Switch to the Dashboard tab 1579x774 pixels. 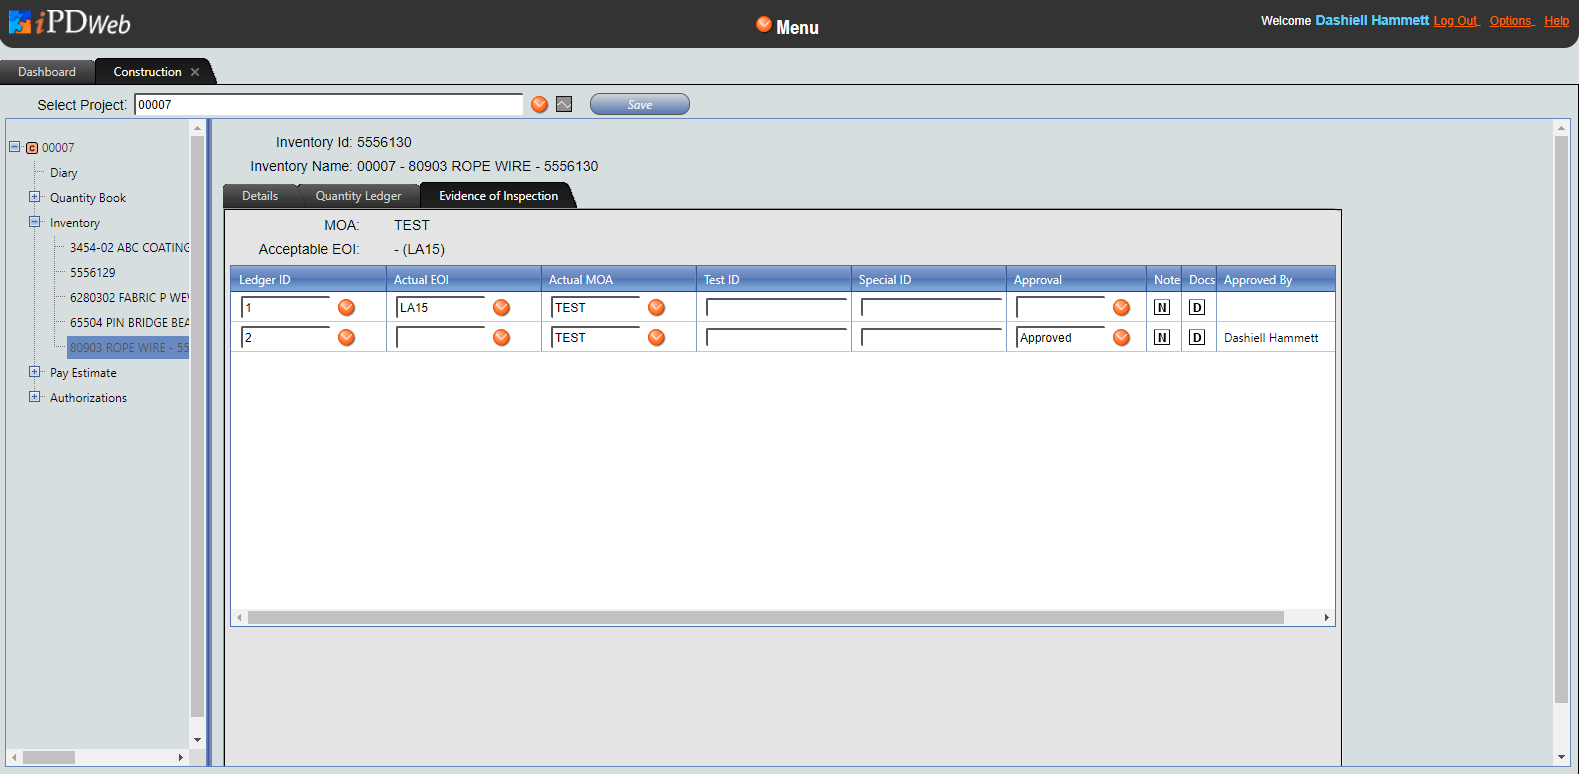point(47,72)
